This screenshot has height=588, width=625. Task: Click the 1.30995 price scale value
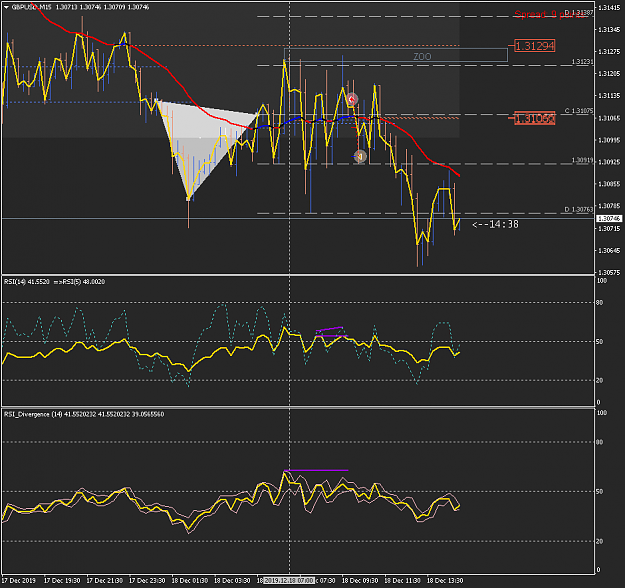[609, 140]
